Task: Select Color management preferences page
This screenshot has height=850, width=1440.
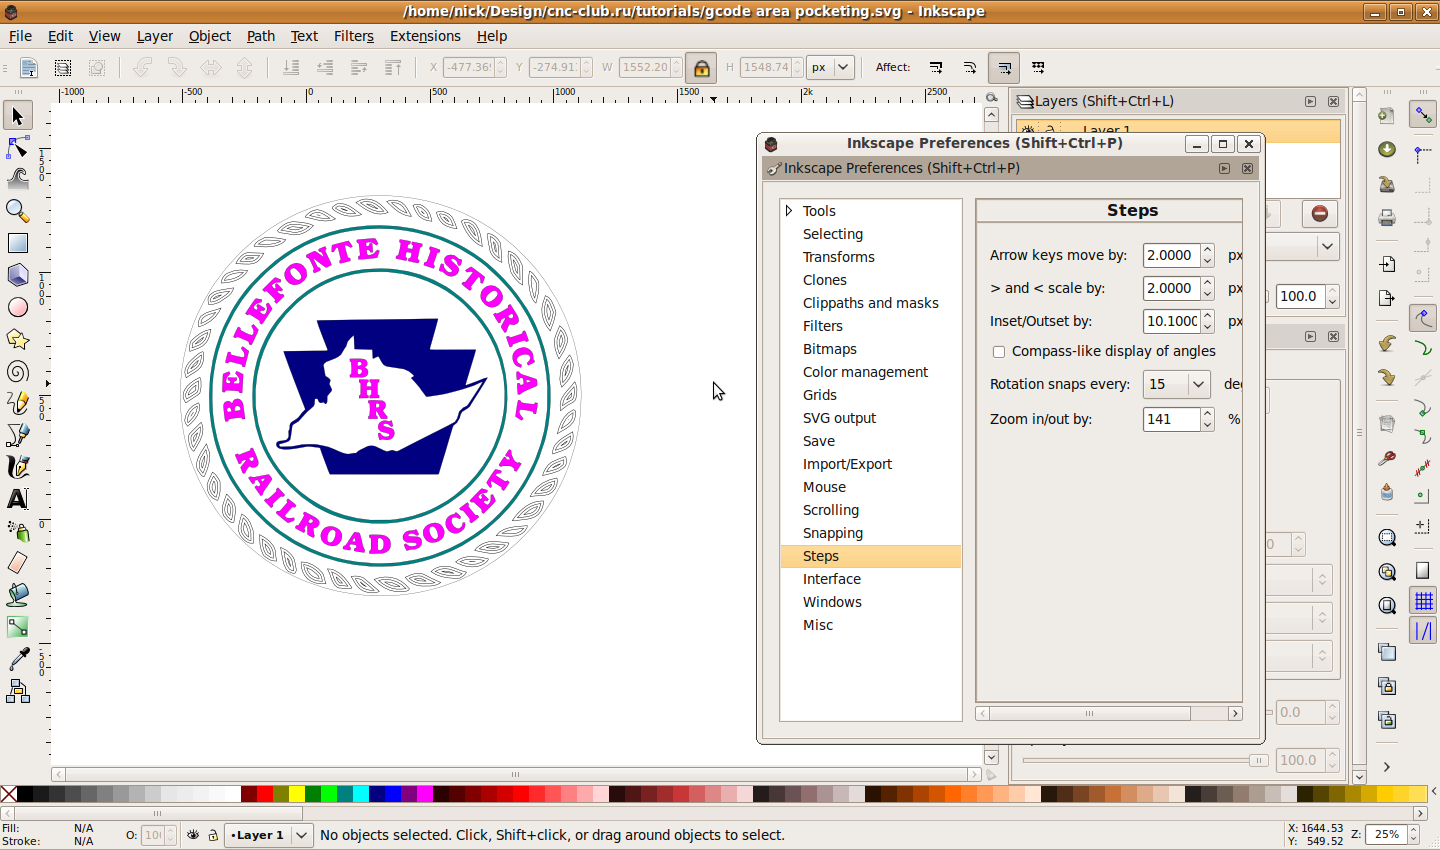Action: 871,372
